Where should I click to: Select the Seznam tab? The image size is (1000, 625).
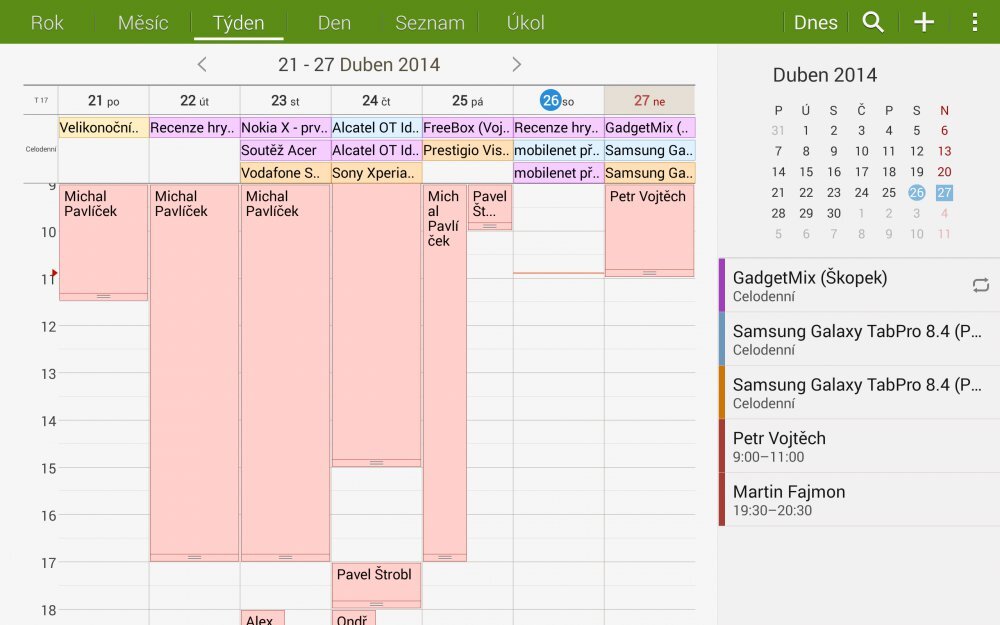429,22
